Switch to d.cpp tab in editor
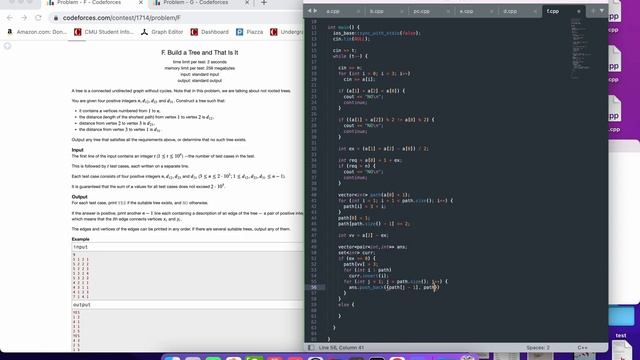Viewport: 640px width, 360px height. tap(510, 11)
